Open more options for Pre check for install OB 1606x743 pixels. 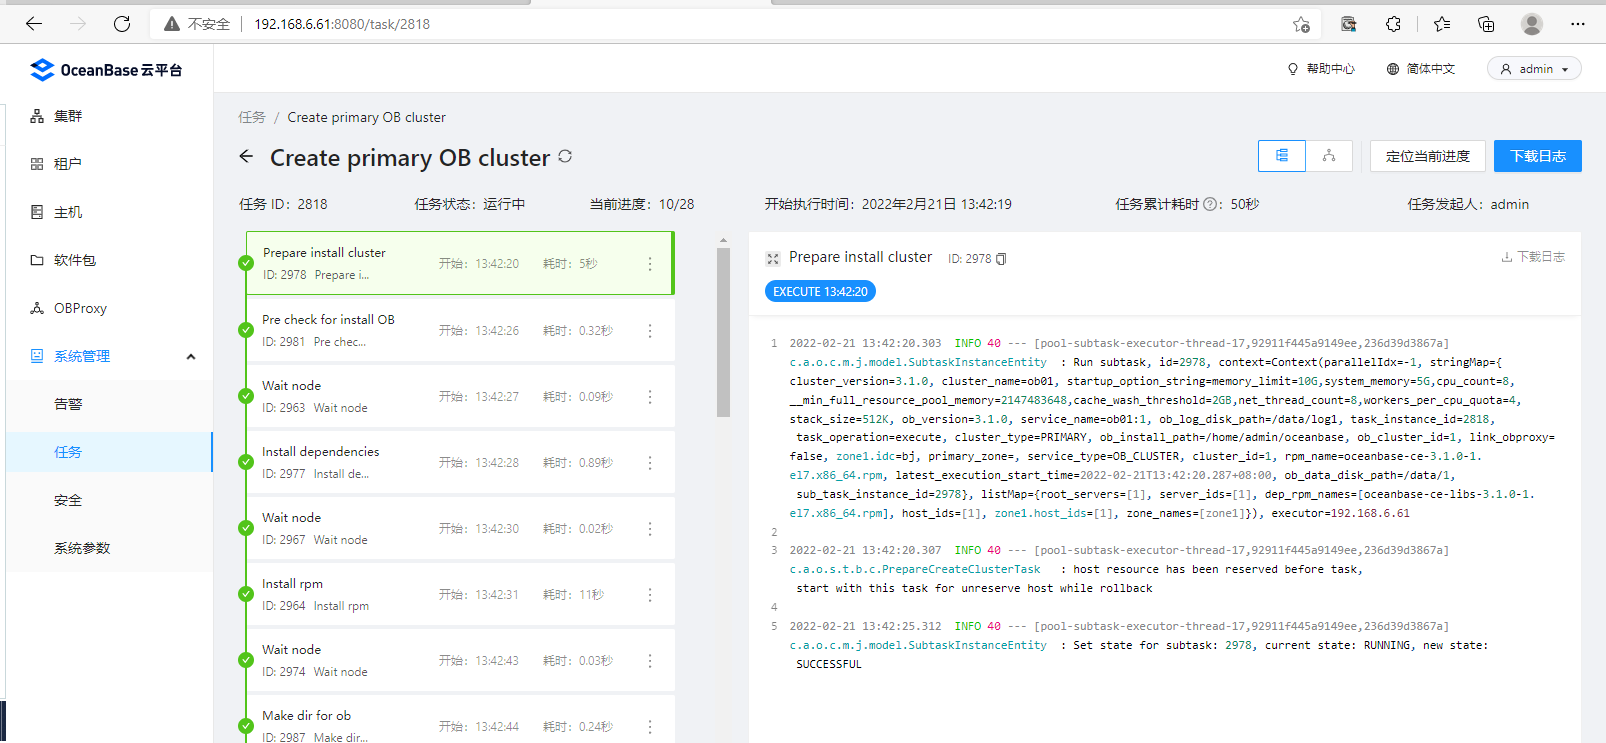tap(650, 331)
